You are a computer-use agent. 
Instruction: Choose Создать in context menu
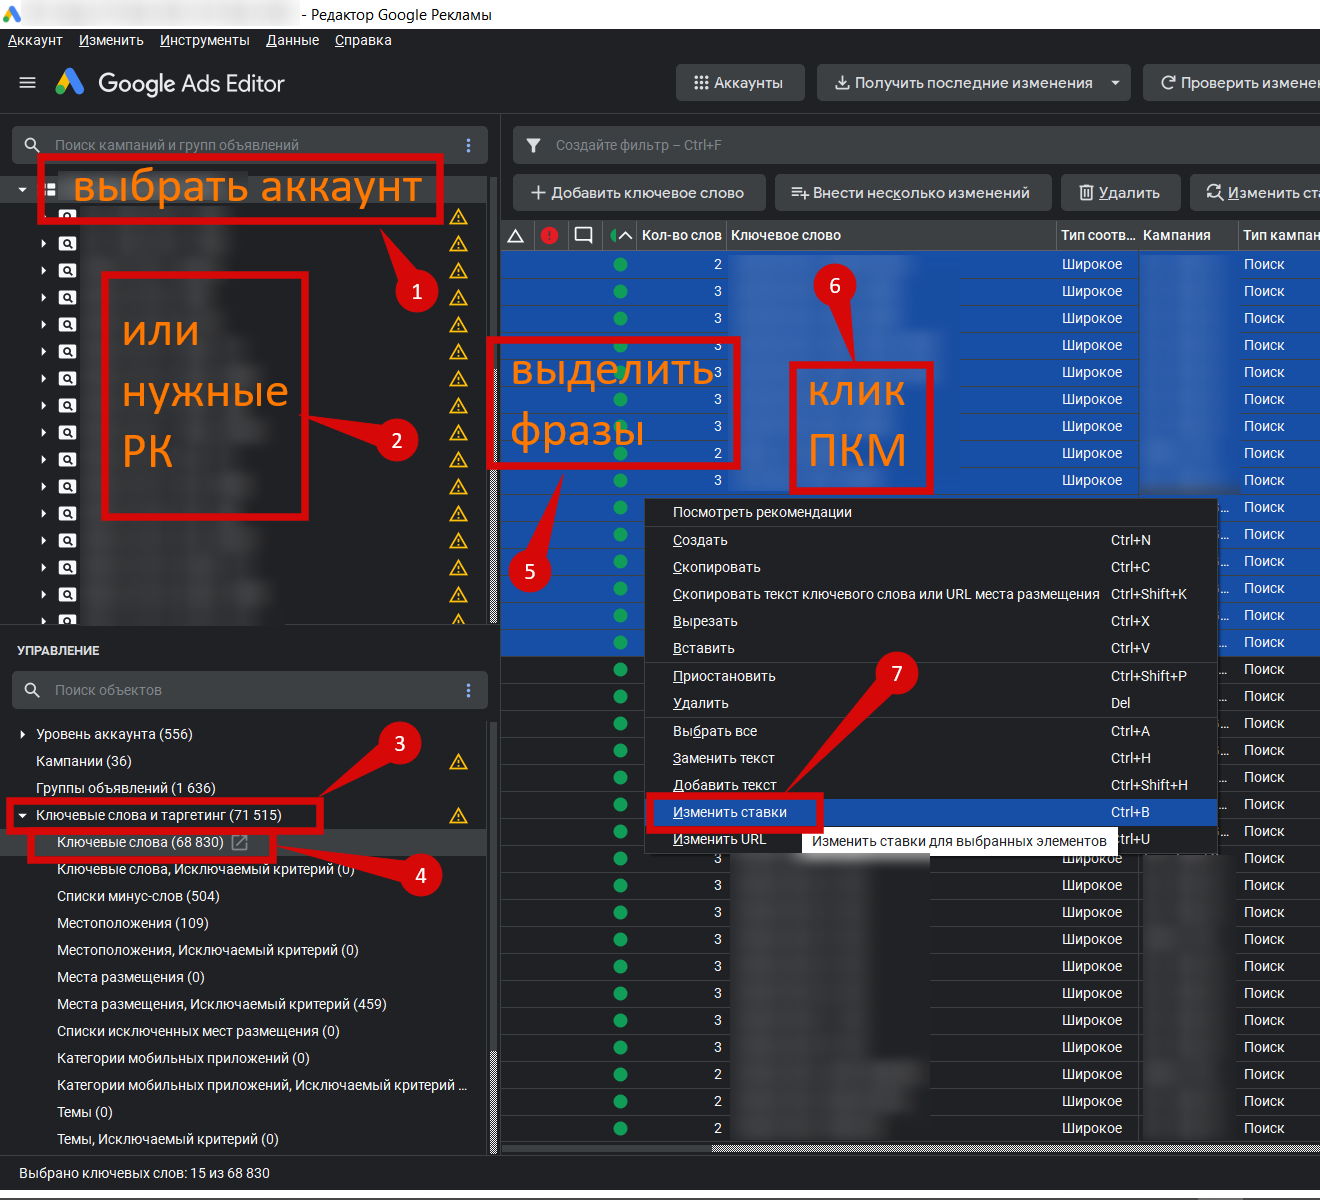click(931, 540)
